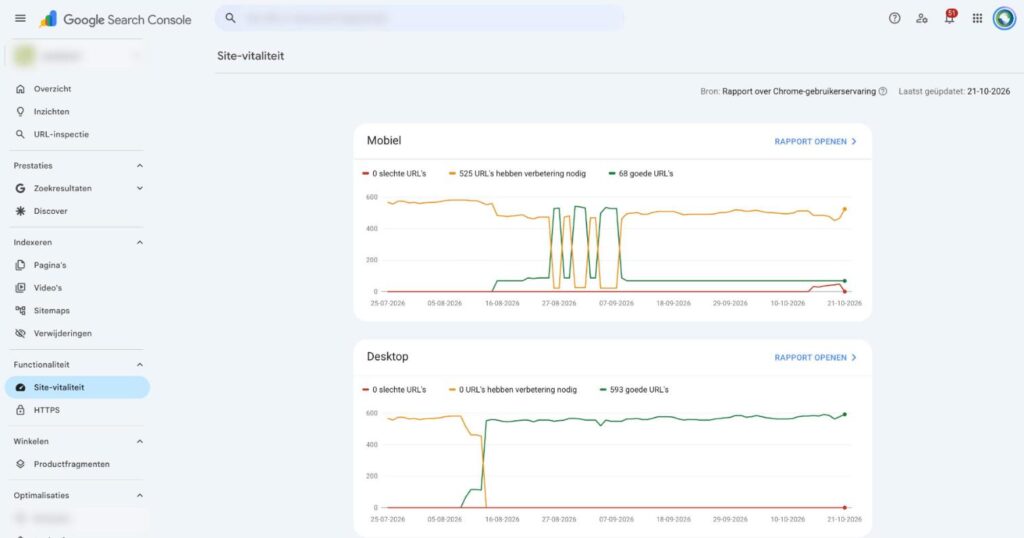Click Desktop RAPPORT OPENEN chevron arrow
The image size is (1024, 538).
(x=854, y=358)
